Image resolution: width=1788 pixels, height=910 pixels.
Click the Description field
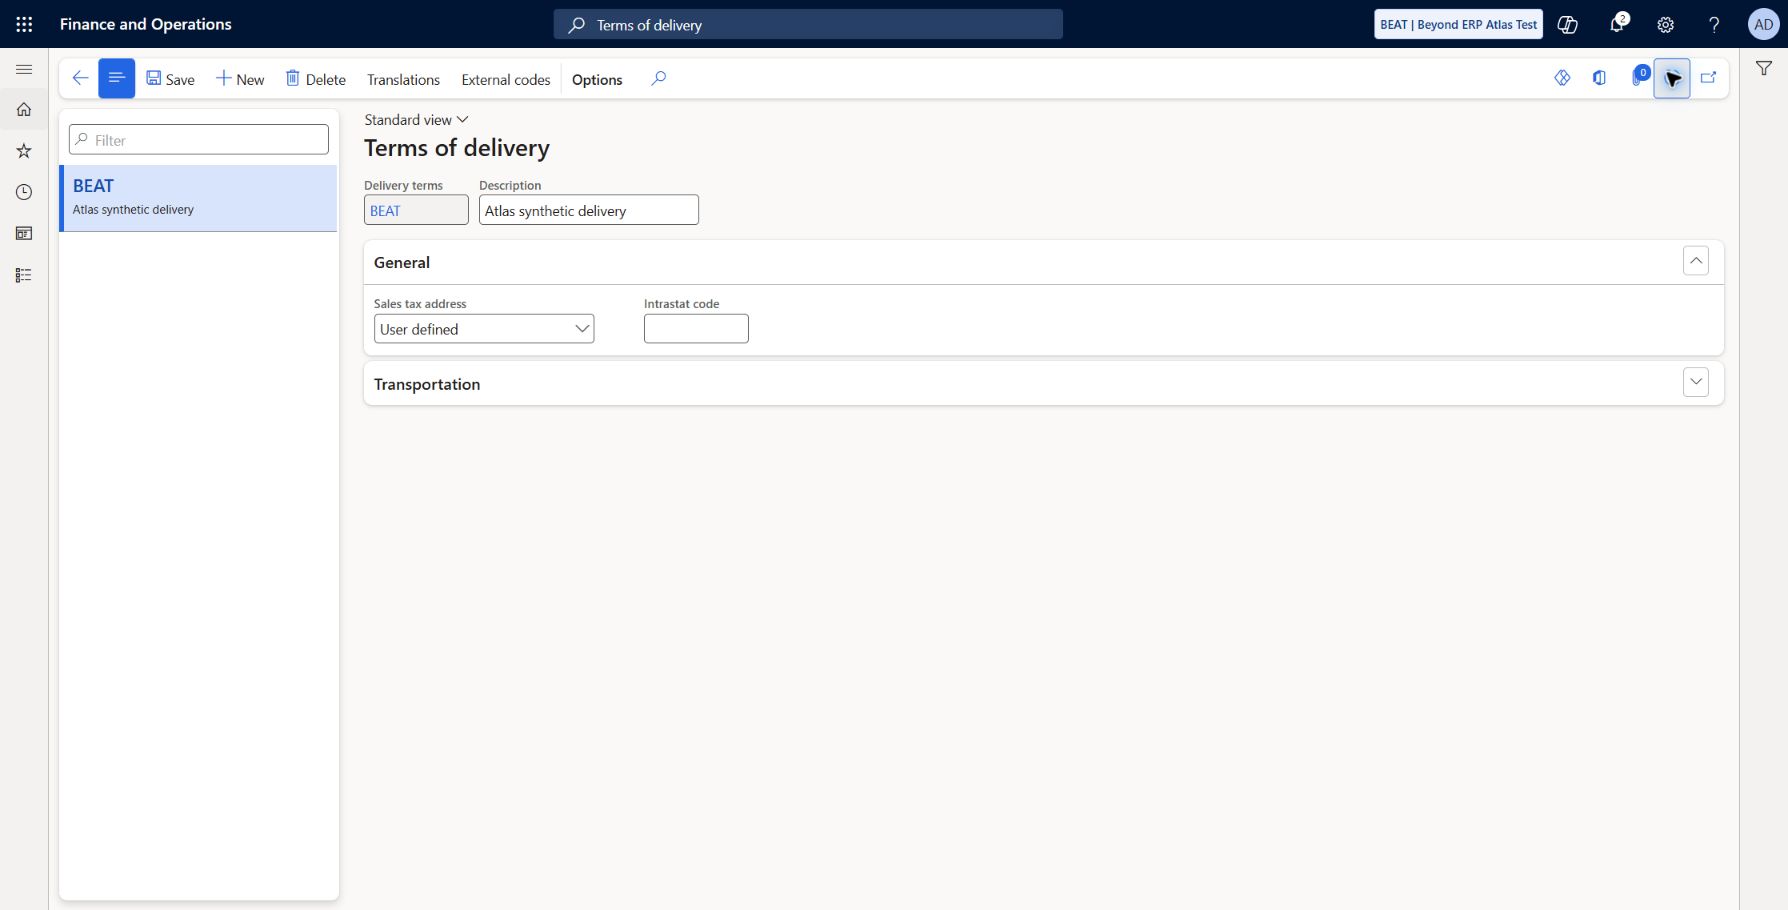(588, 210)
